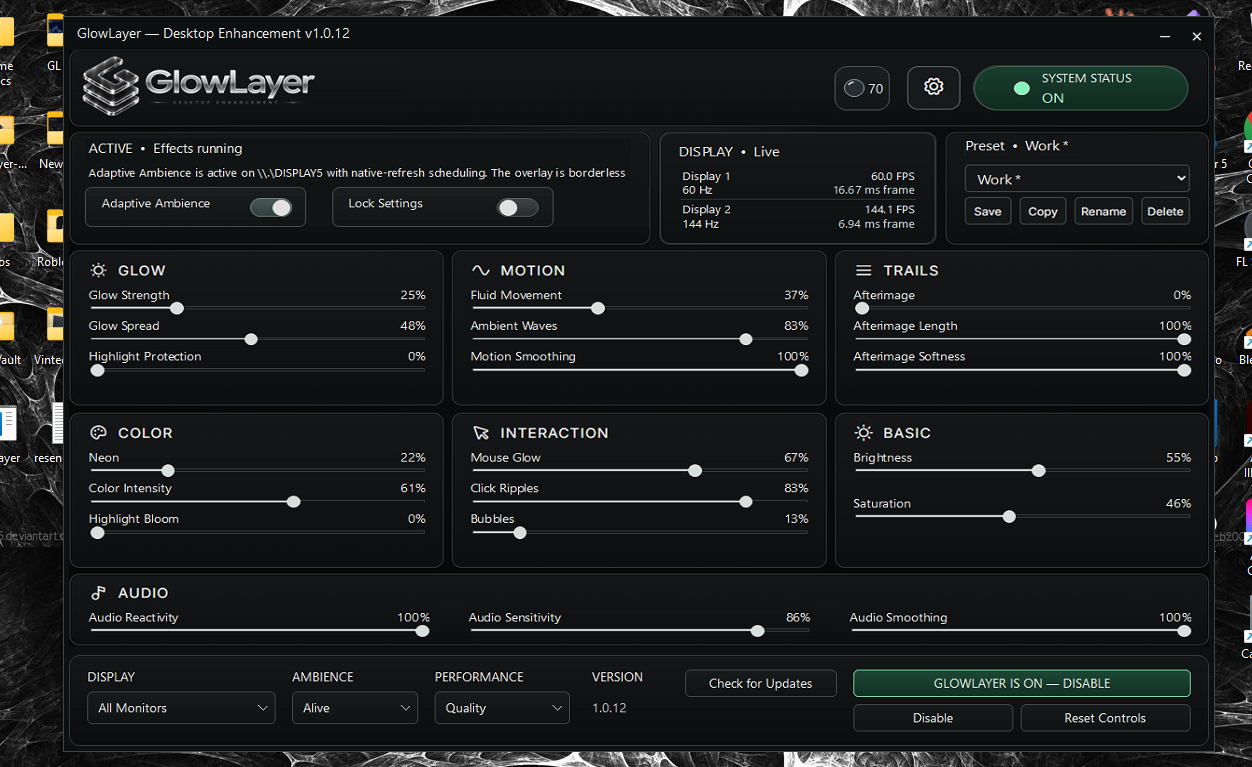The height and width of the screenshot is (767, 1252).
Task: Click the small Disable button
Action: pos(933,718)
